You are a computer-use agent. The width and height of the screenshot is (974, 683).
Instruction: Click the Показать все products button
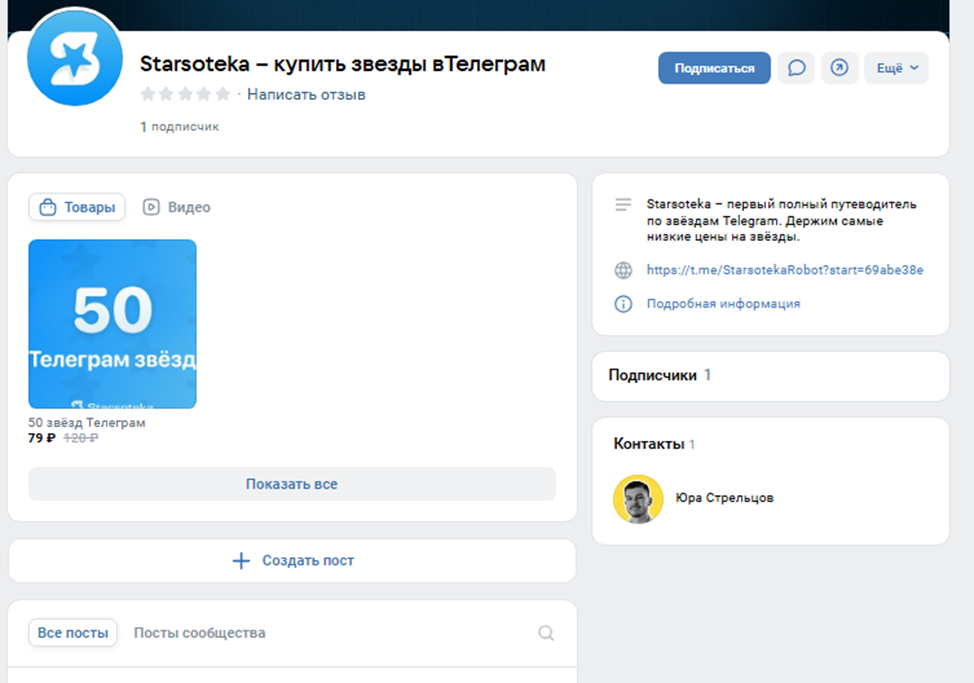click(292, 484)
